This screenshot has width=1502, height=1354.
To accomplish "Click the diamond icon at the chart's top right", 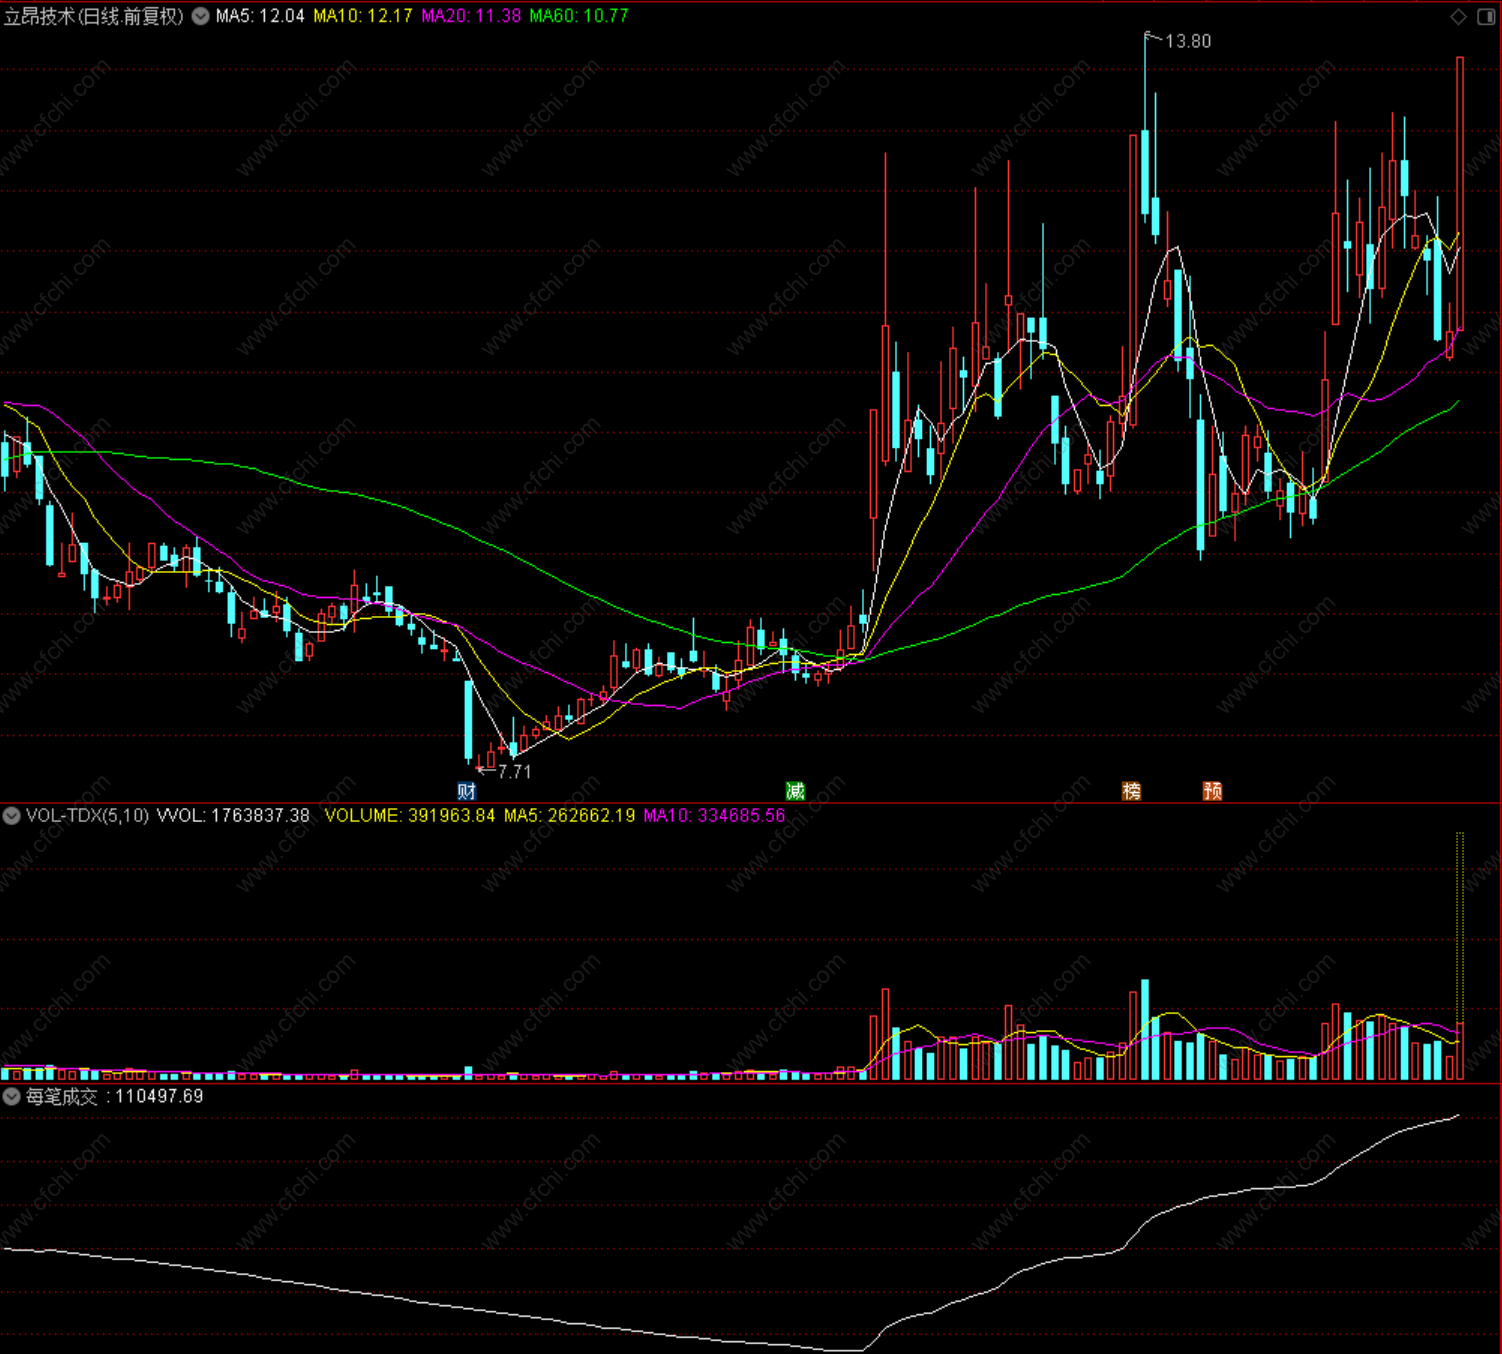I will [x=1458, y=16].
